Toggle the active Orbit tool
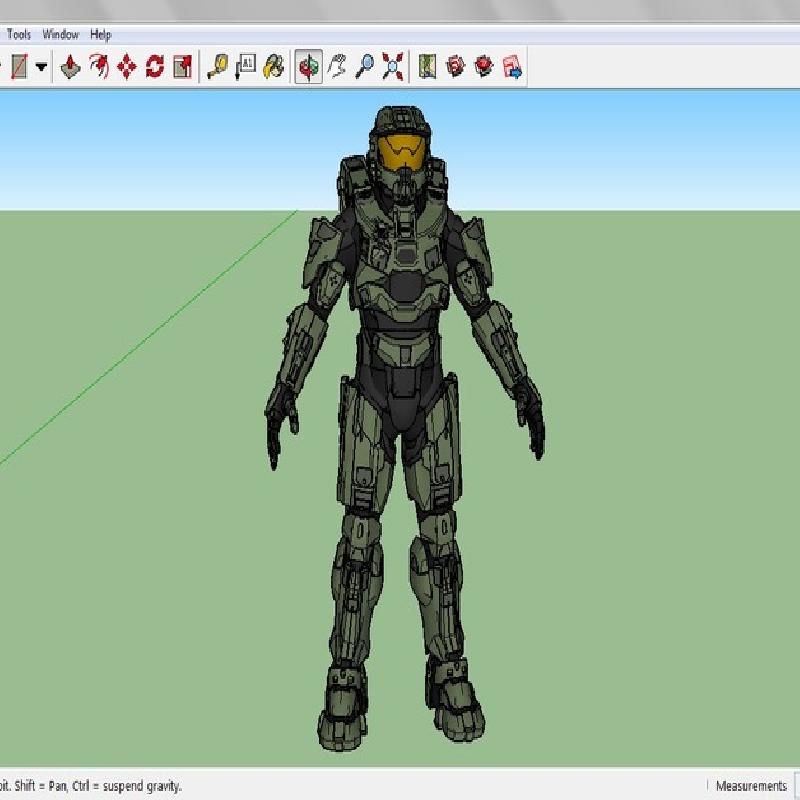Screen dimensions: 800x800 tap(308, 67)
